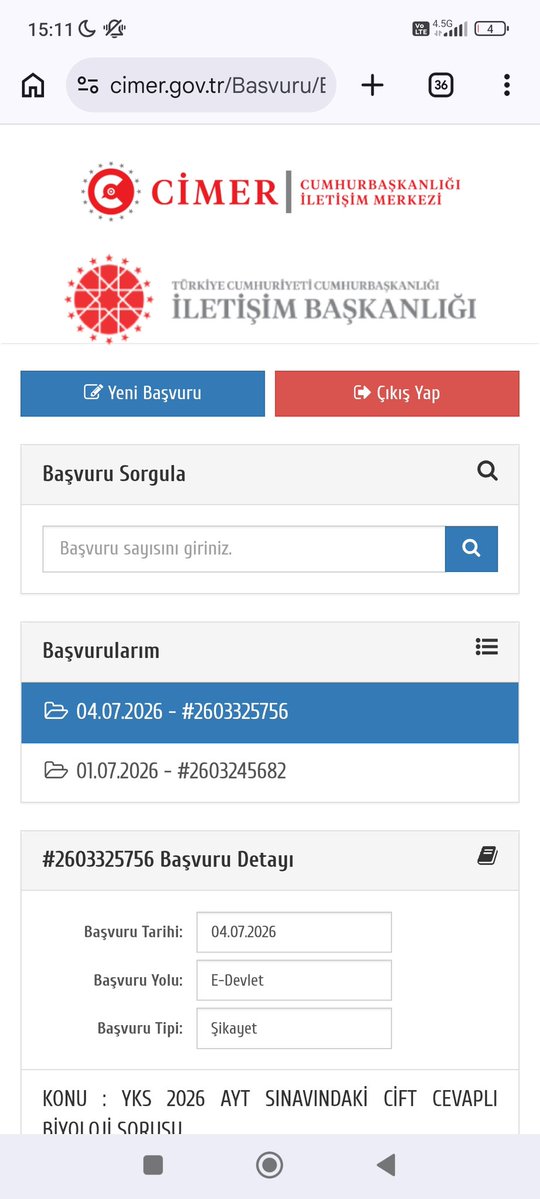Image resolution: width=540 pixels, height=1199 pixels.
Task: Click the Başvuru Sorgula heading
Action: 114,474
